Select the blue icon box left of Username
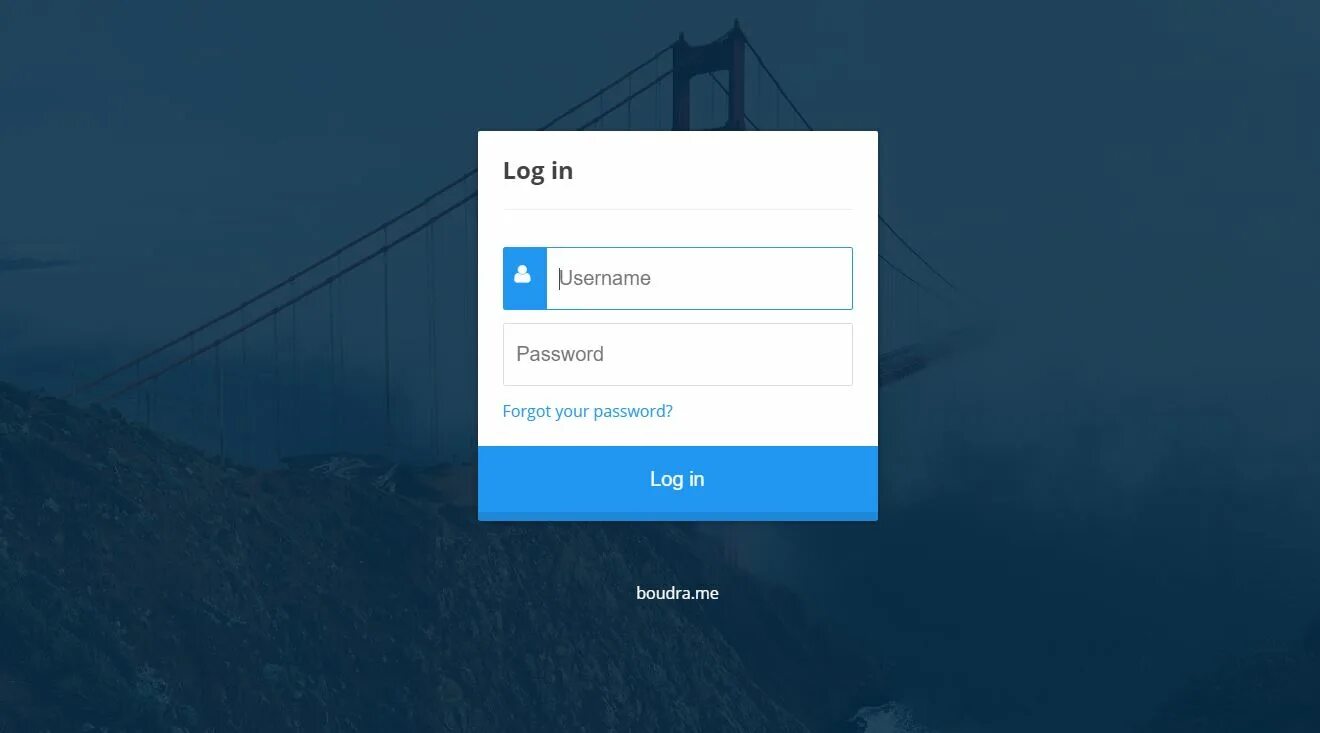Viewport: 1320px width, 733px height. click(x=525, y=278)
